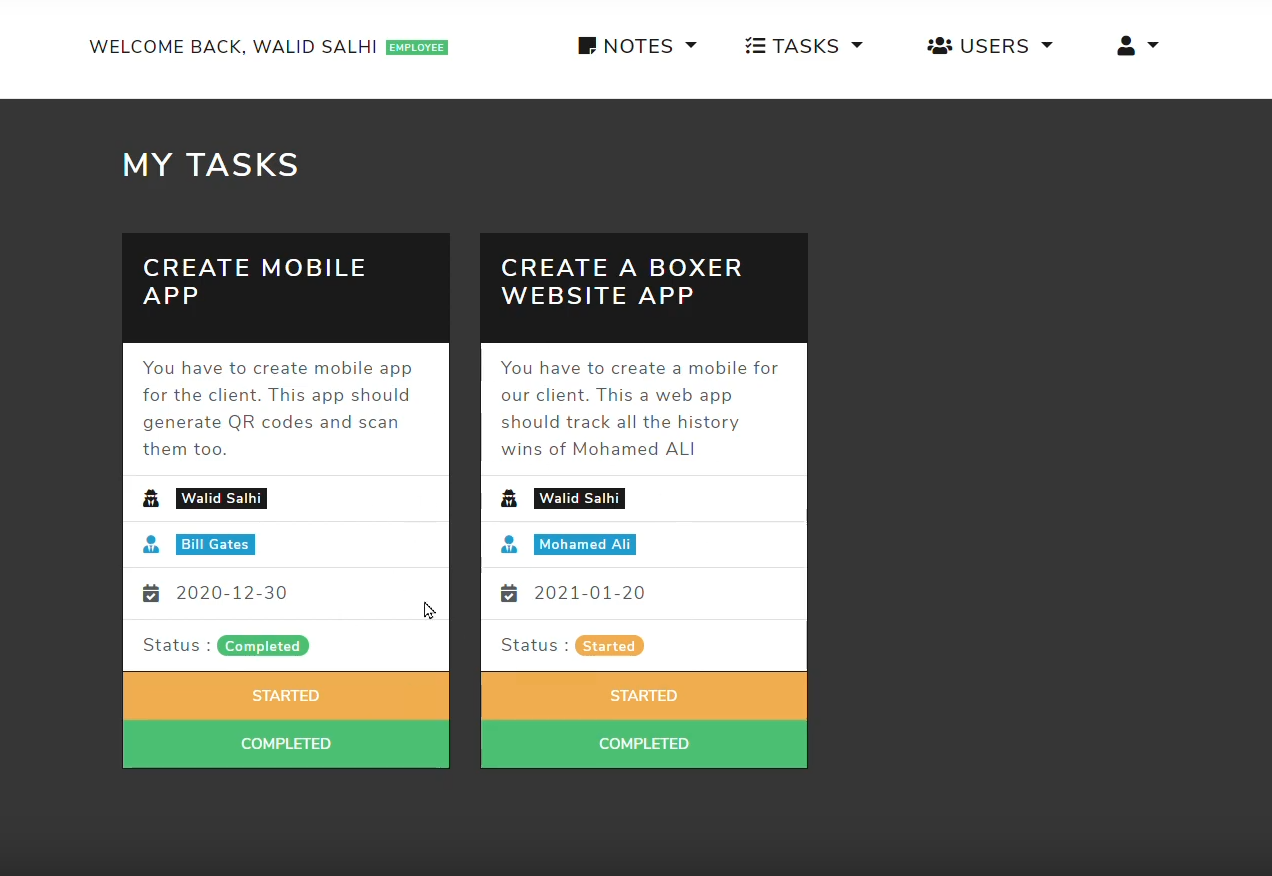Open the profile person icon at top right
Image resolution: width=1272 pixels, height=876 pixels.
1127,45
